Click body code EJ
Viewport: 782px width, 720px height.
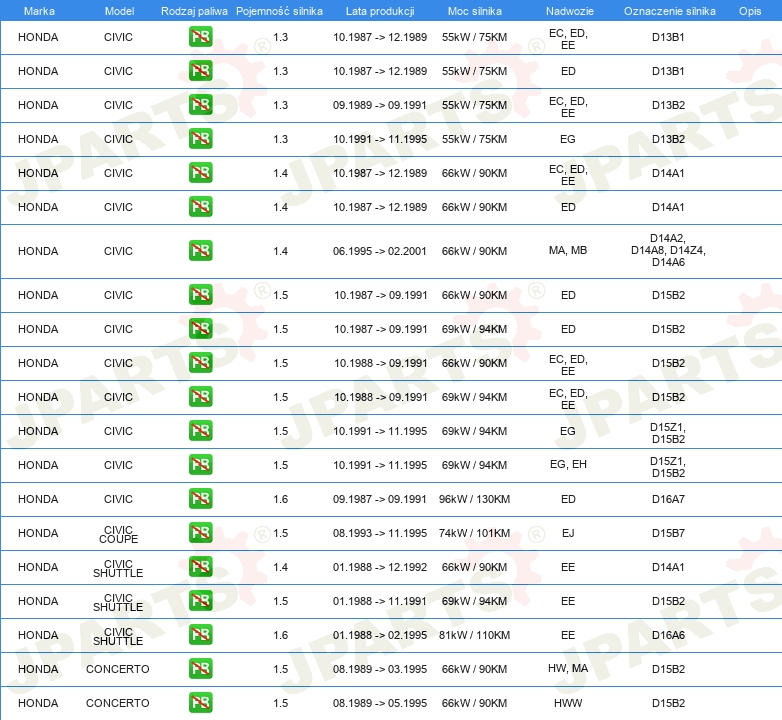pyautogui.click(x=568, y=533)
